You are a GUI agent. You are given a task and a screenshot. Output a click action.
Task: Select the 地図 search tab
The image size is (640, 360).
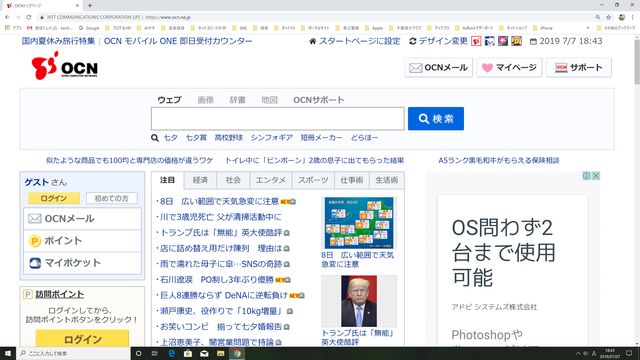[269, 100]
